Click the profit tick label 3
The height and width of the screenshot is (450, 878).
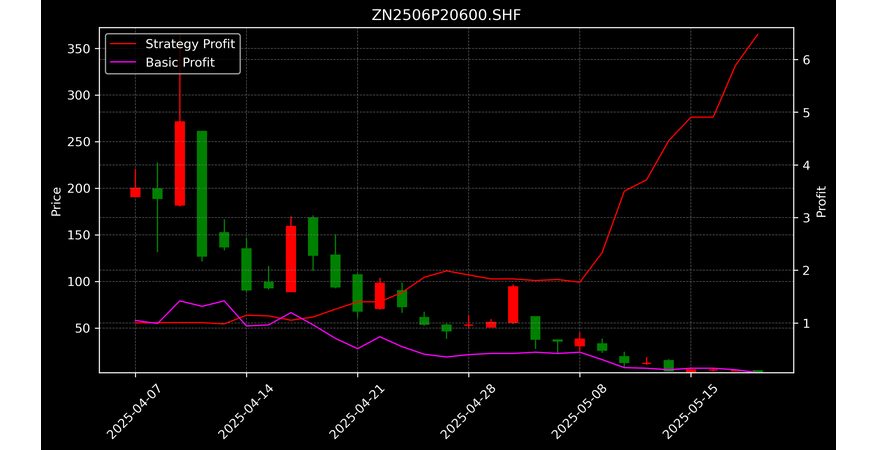[807, 218]
